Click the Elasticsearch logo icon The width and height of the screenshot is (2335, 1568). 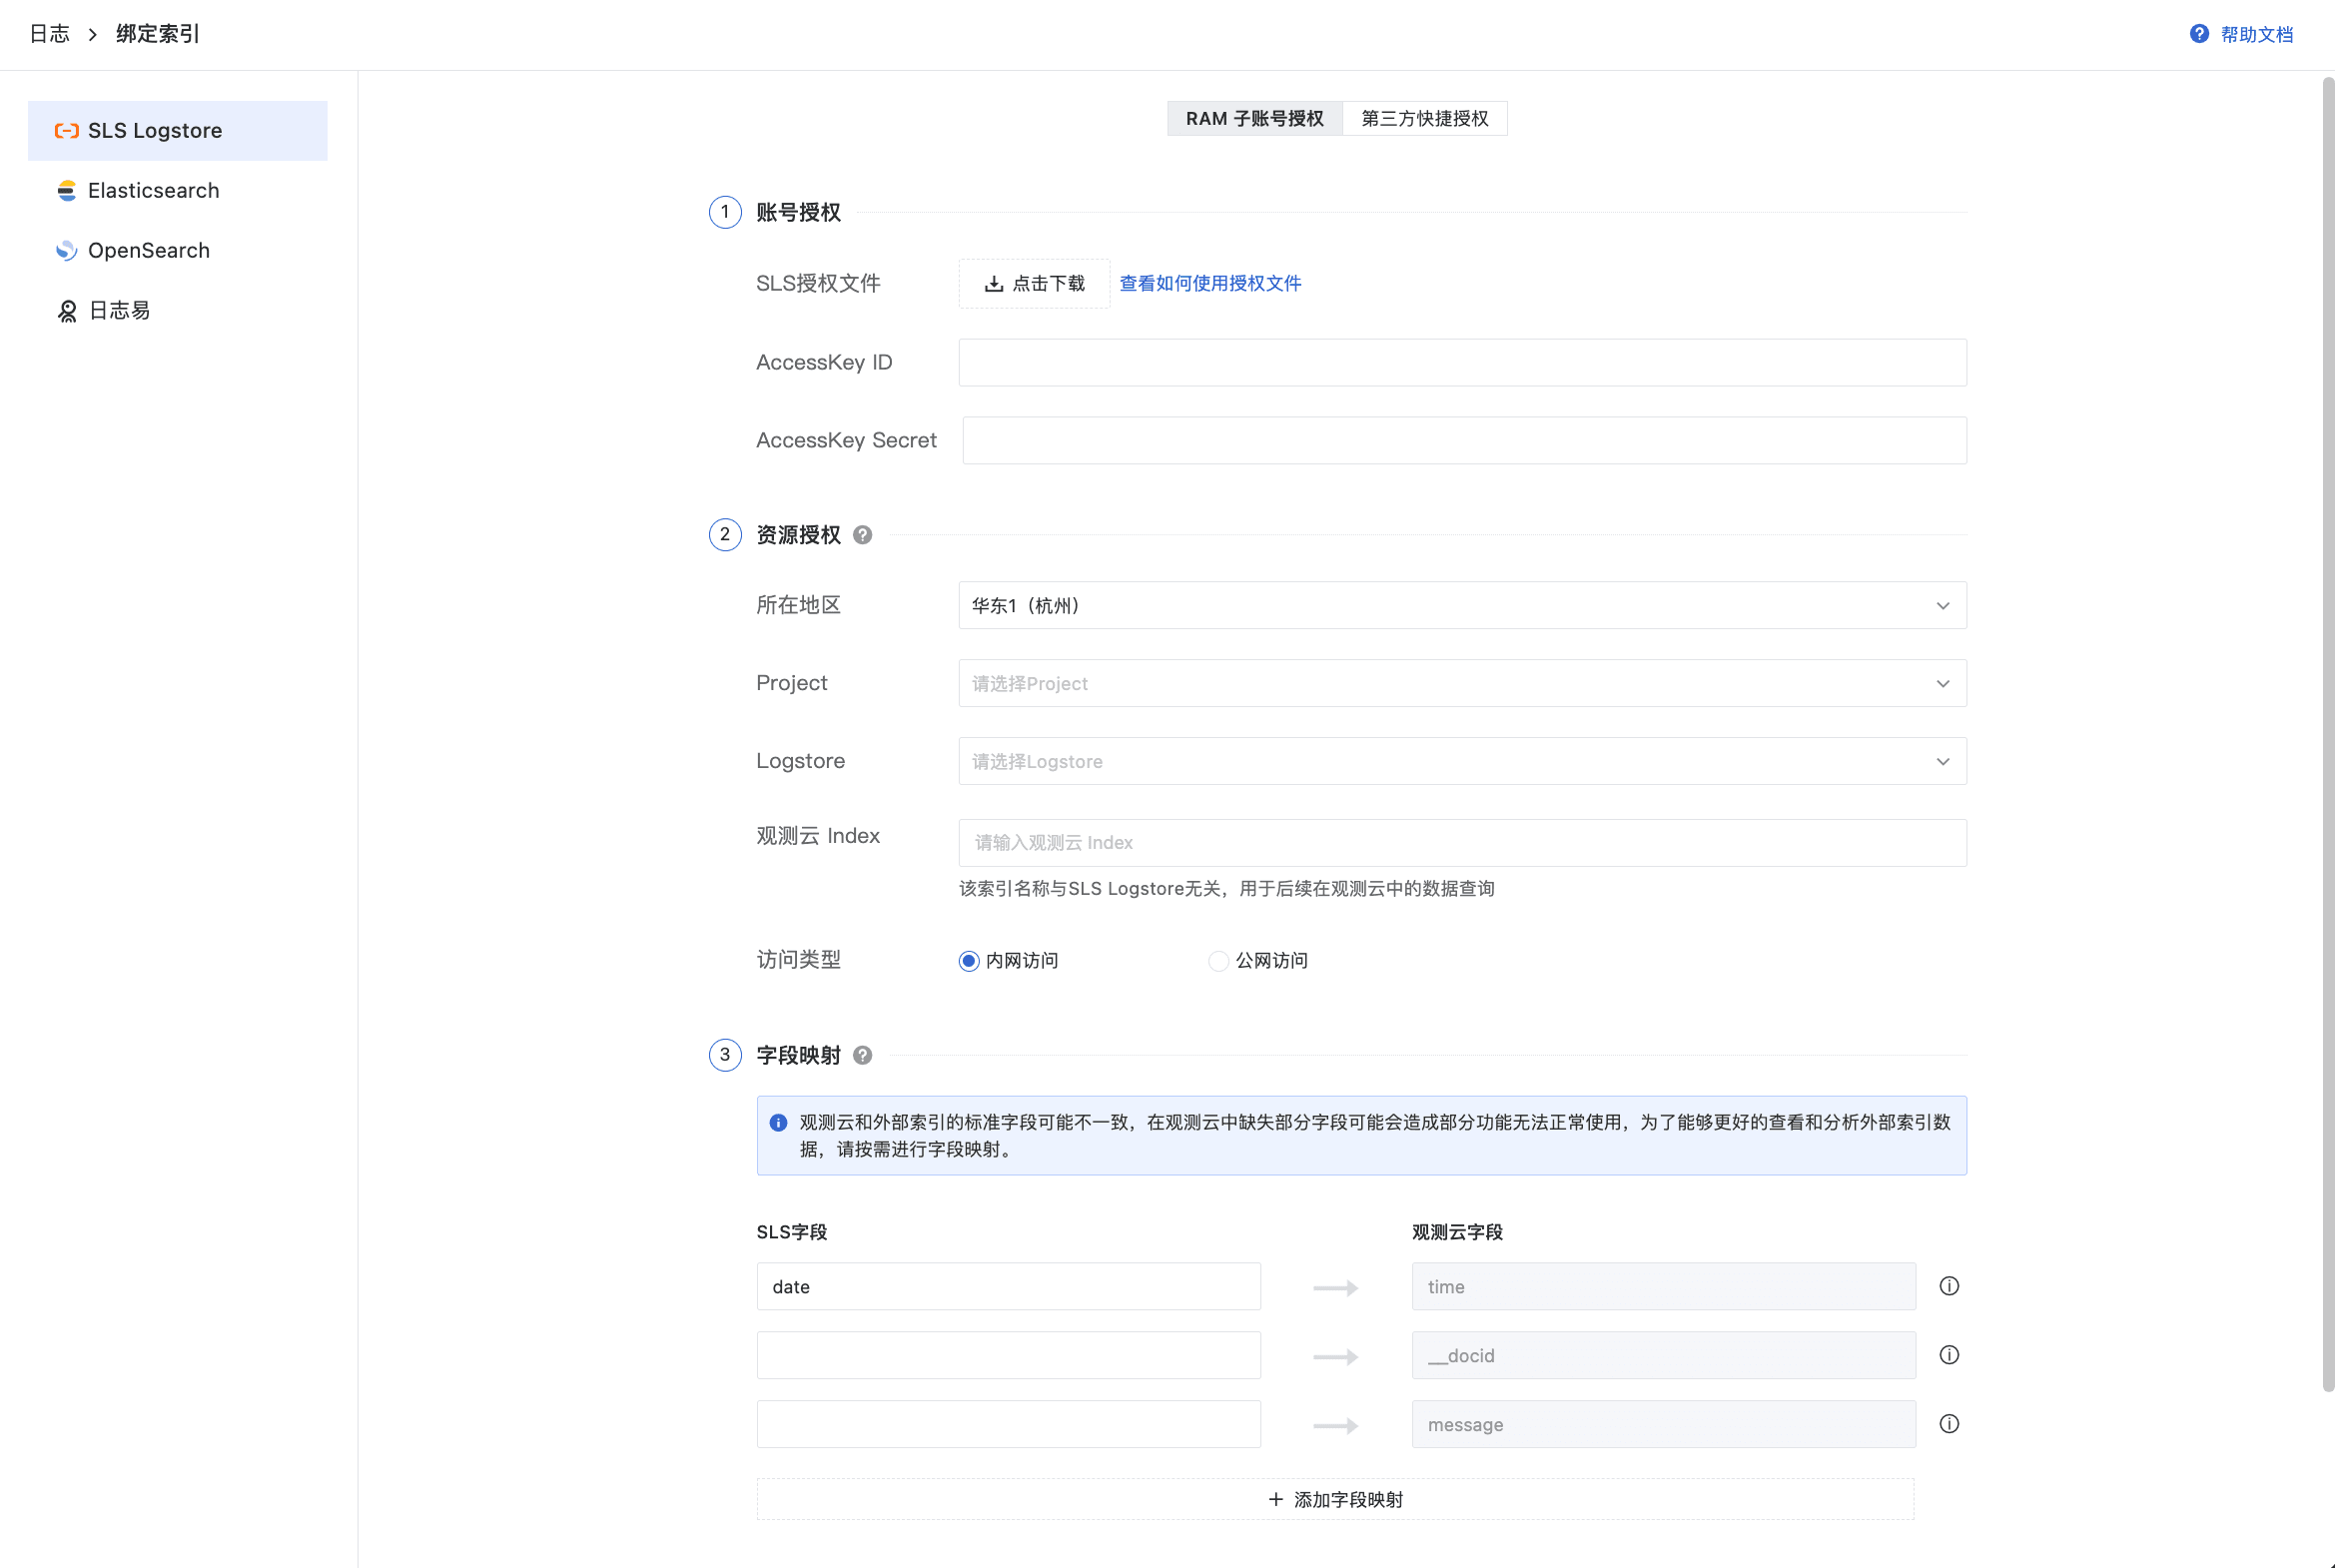[67, 191]
